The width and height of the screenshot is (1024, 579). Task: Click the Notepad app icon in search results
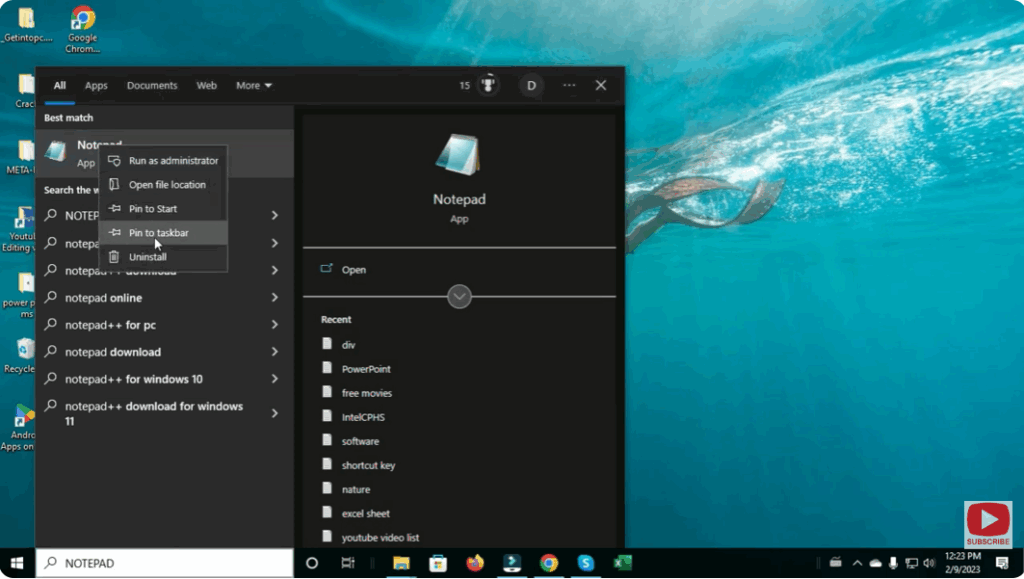57,152
